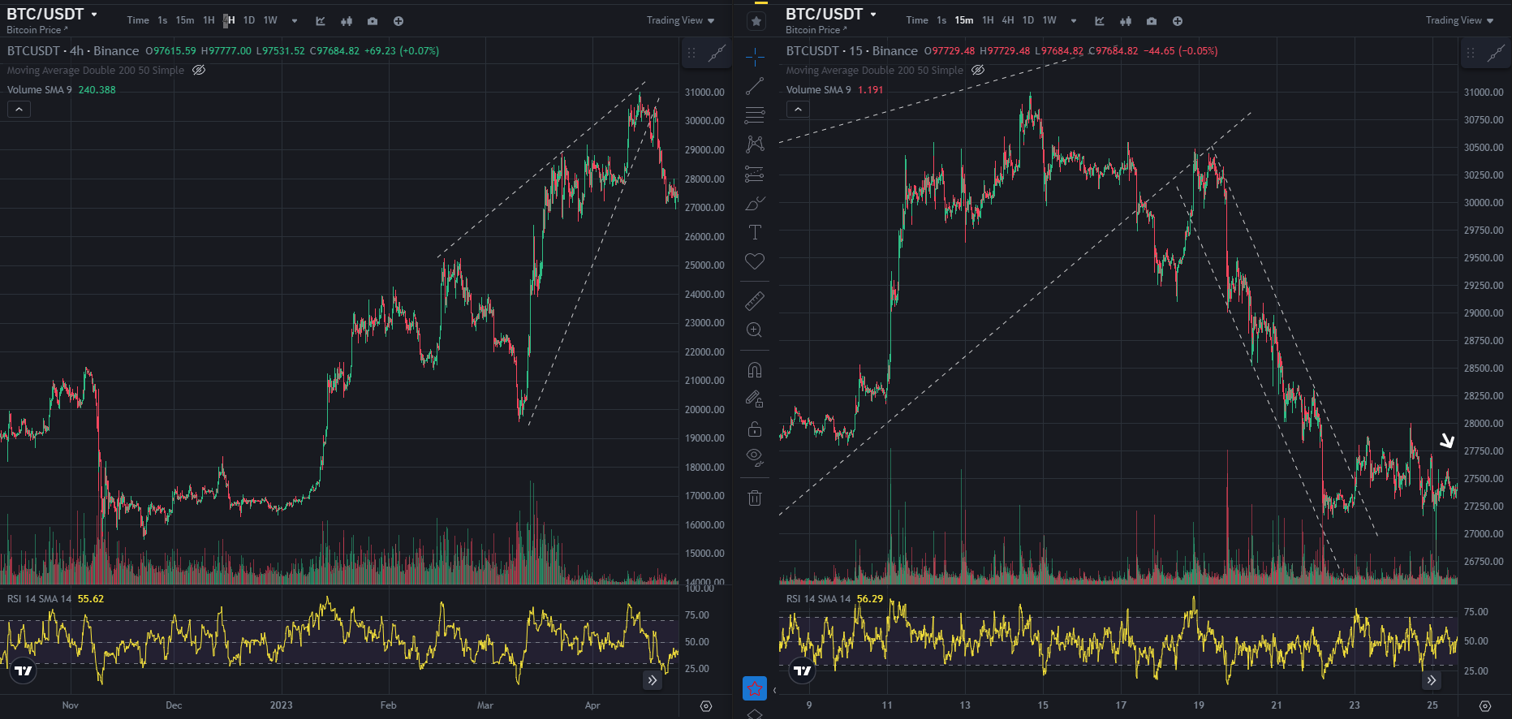Select the XABCD pattern tool
The image size is (1513, 719).
pyautogui.click(x=755, y=144)
